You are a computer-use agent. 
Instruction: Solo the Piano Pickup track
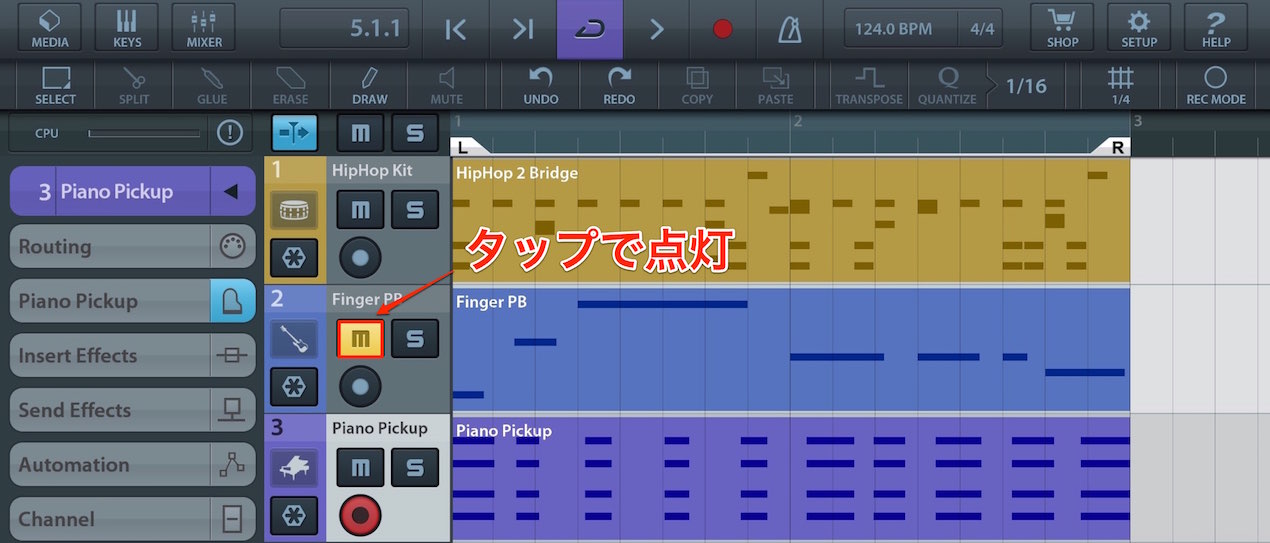(x=414, y=467)
